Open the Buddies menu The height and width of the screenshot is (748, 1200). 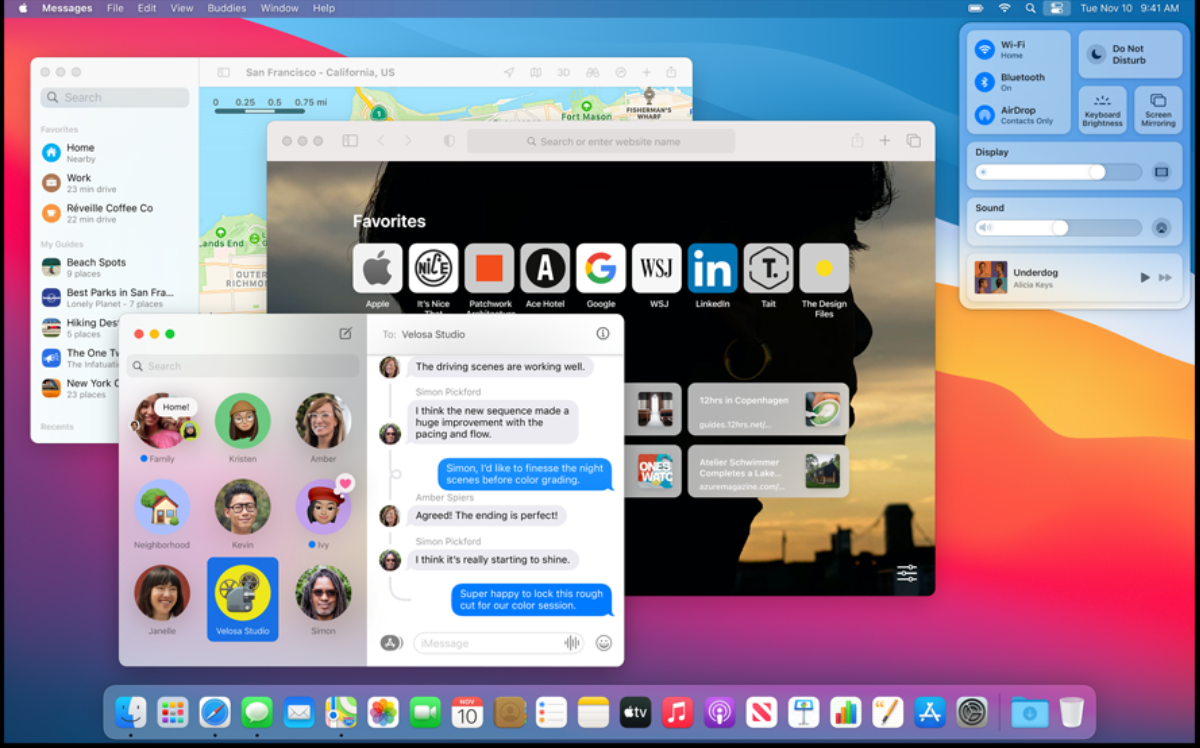click(226, 8)
